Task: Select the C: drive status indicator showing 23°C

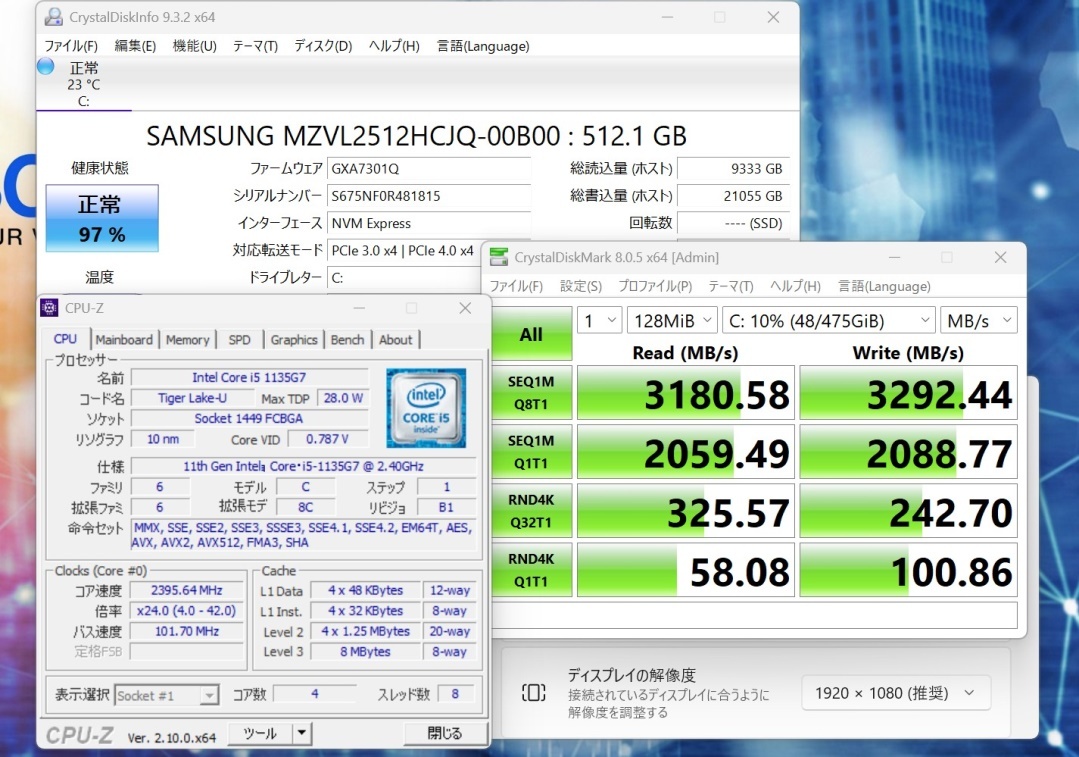Action: pos(84,84)
